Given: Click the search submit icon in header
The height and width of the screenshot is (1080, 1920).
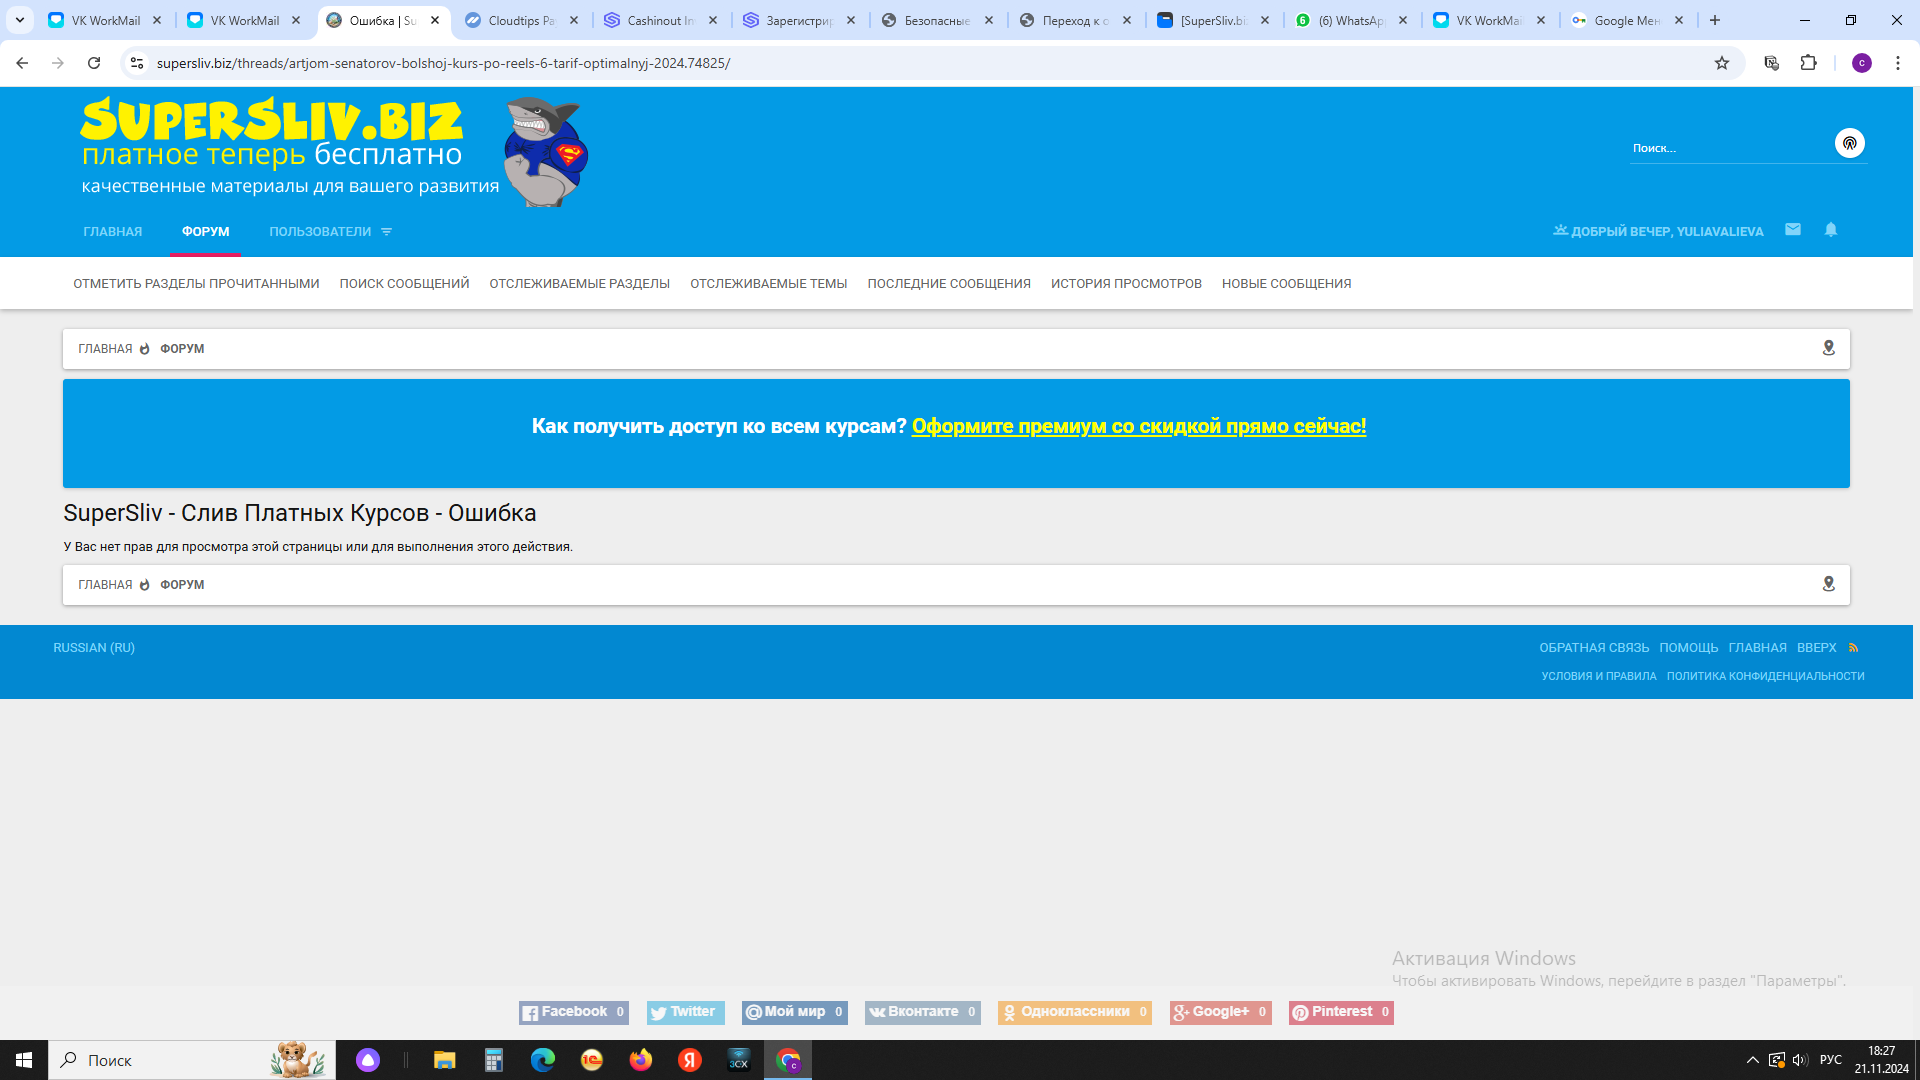Looking at the screenshot, I should (x=1849, y=144).
